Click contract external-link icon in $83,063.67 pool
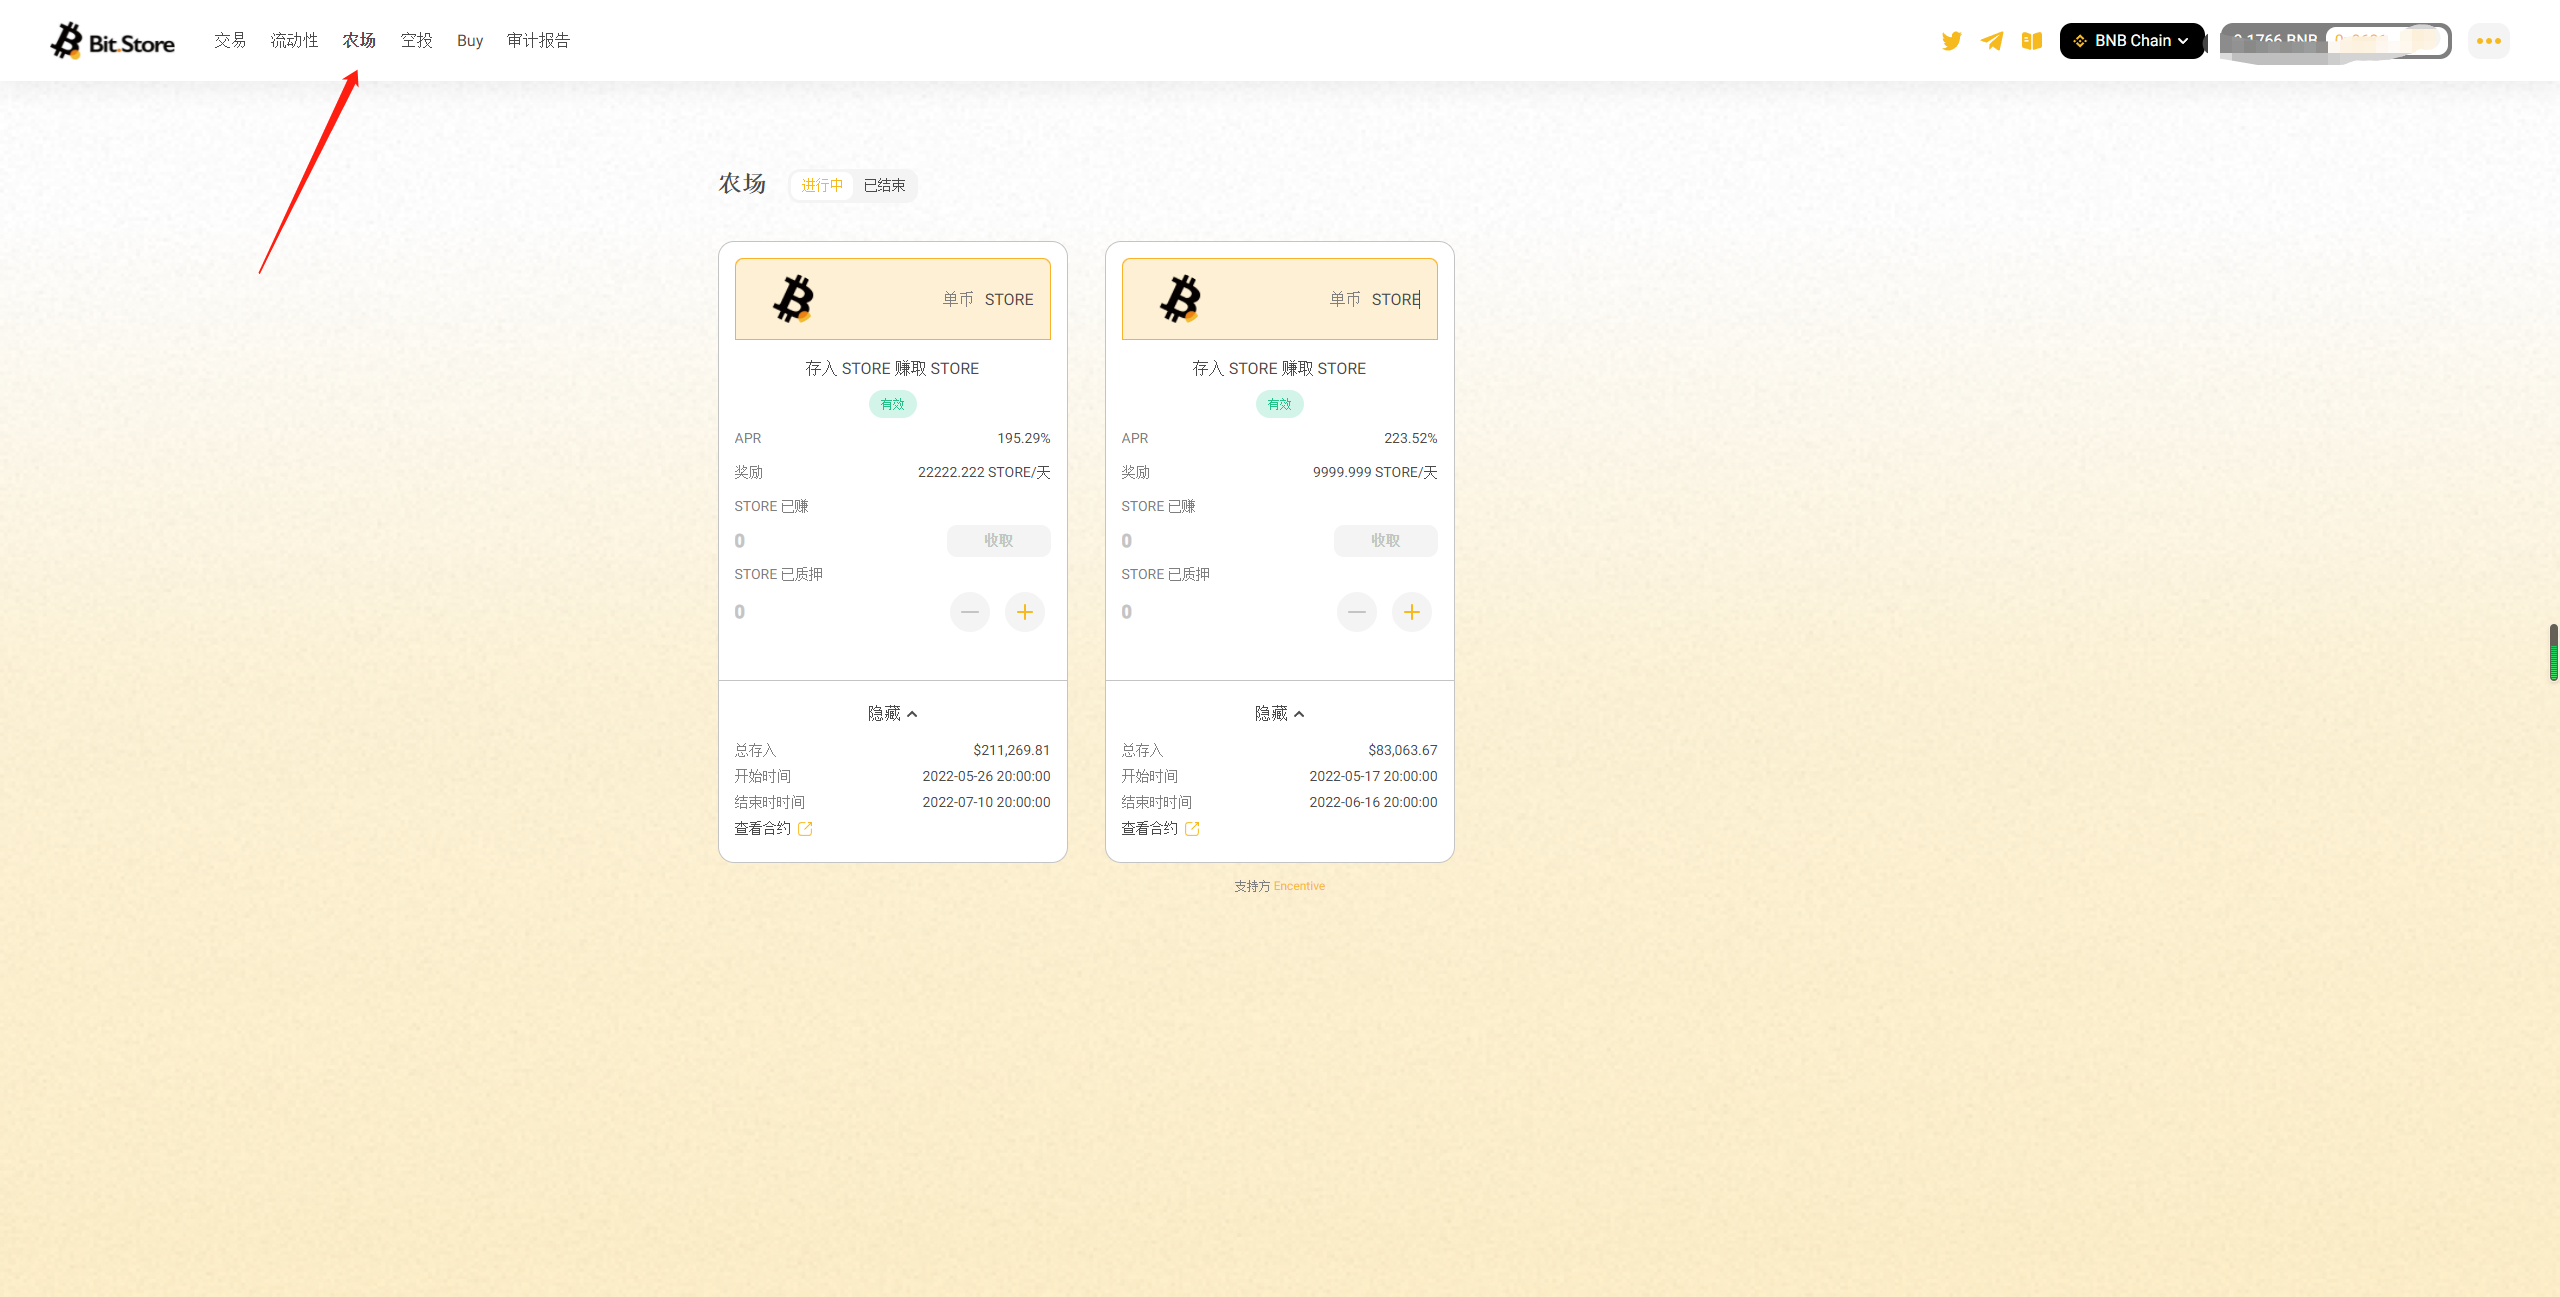This screenshot has width=2560, height=1297. (1192, 829)
